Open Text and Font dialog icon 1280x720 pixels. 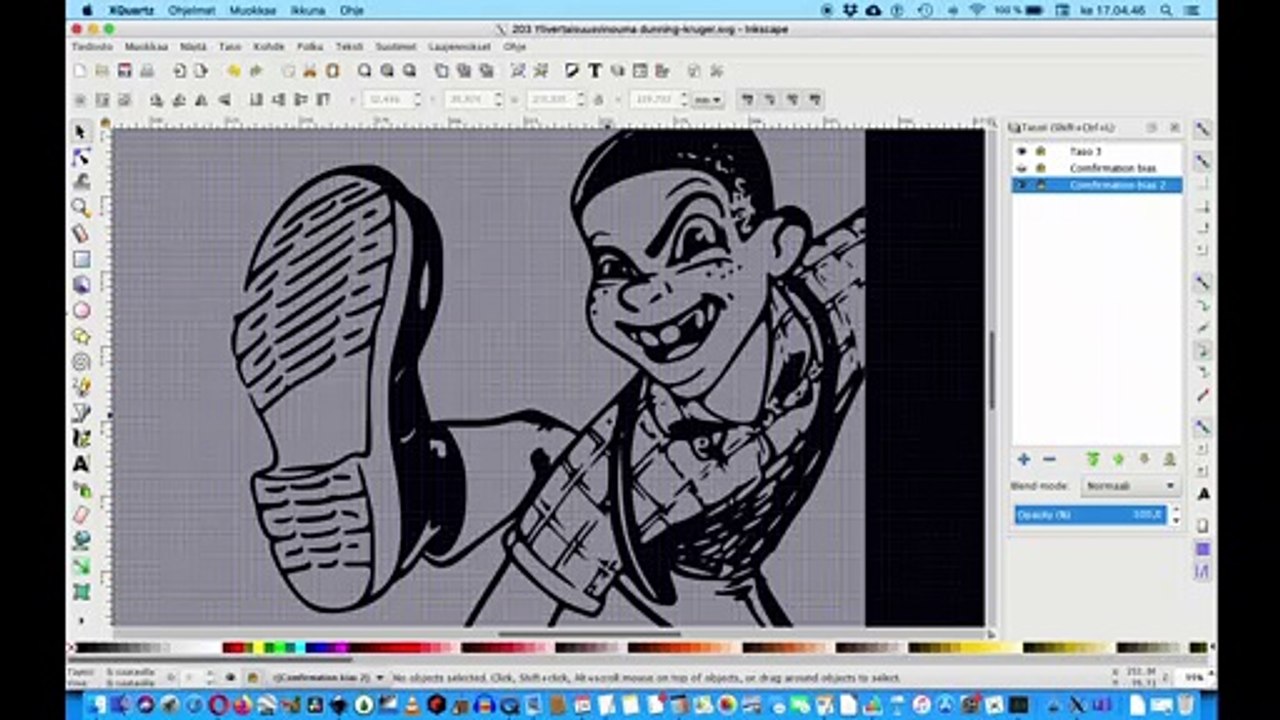click(594, 71)
